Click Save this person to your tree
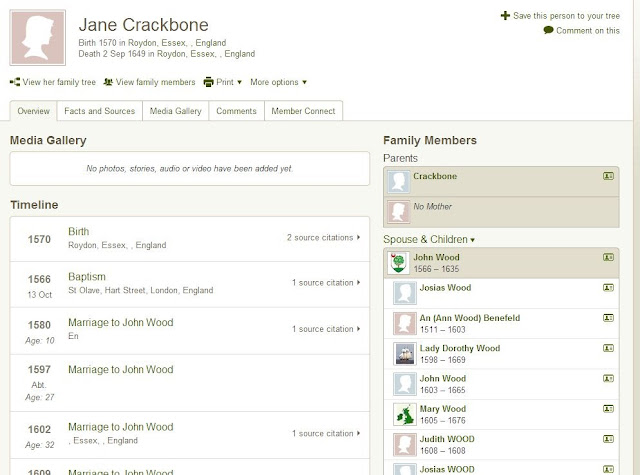The width and height of the screenshot is (640, 475). (566, 16)
